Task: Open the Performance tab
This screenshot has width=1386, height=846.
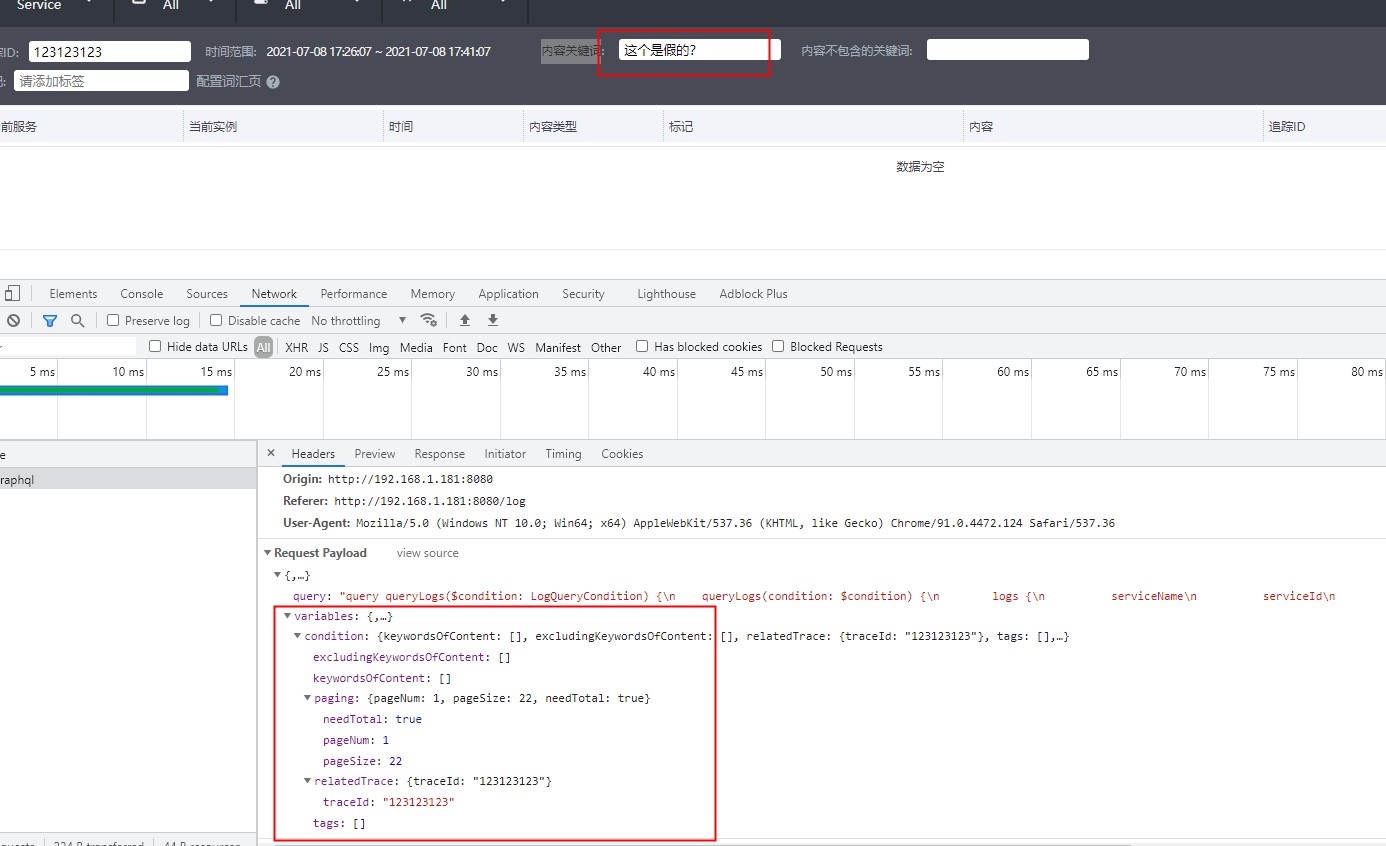Action: point(354,294)
